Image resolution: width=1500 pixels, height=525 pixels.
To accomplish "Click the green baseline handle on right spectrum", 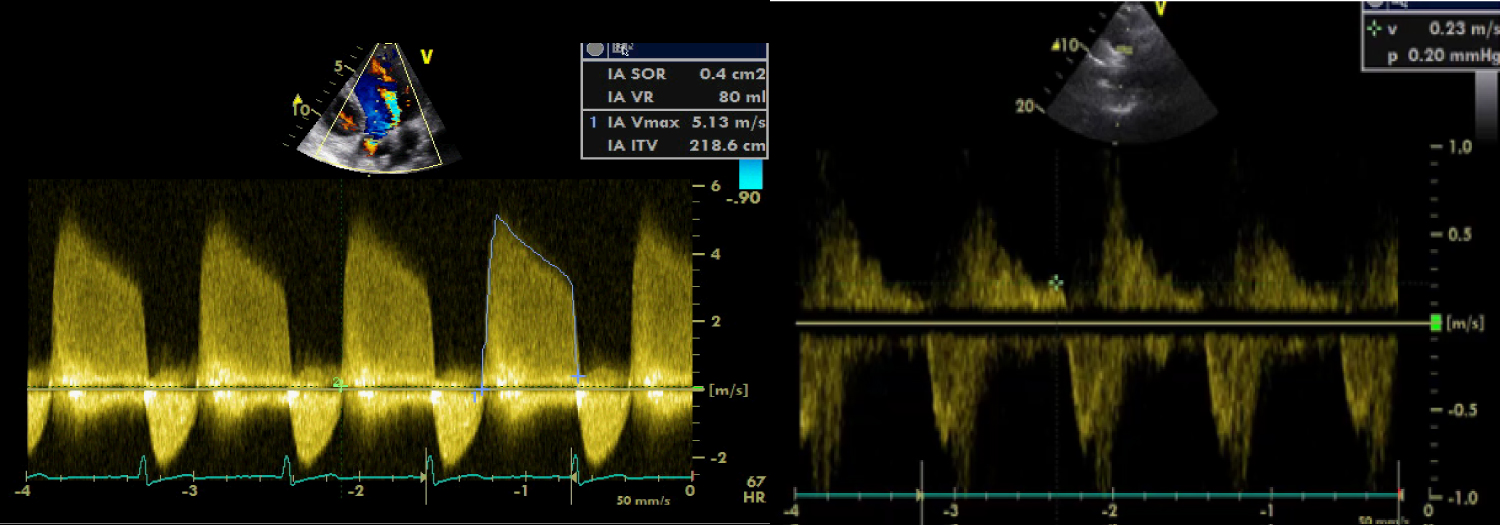I will point(1437,323).
